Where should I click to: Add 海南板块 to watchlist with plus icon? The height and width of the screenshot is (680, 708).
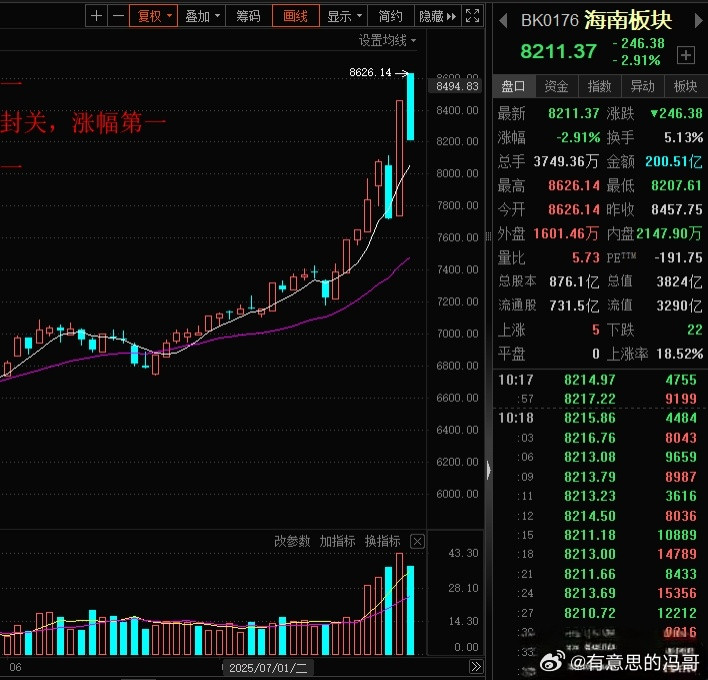pos(685,55)
